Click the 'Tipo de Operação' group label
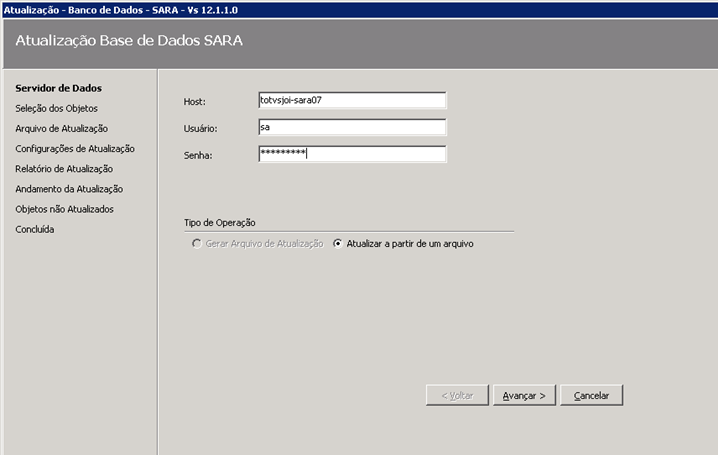Image resolution: width=718 pixels, height=455 pixels. coord(220,222)
